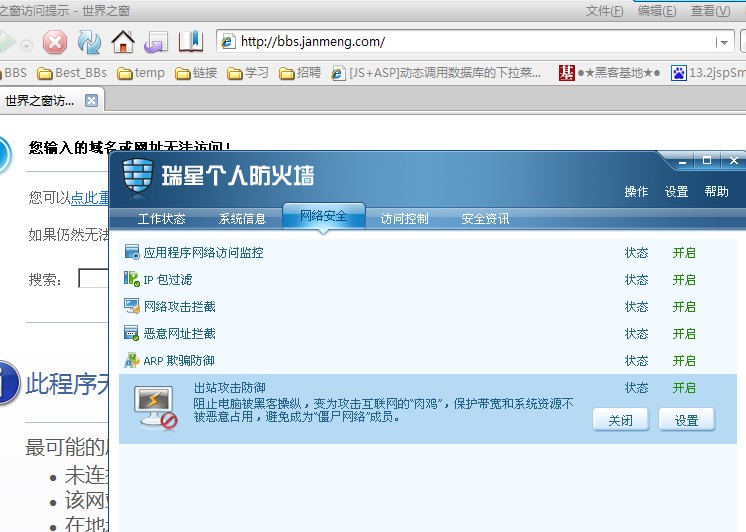Select the IP 包过滤 item
Image resolution: width=746 pixels, height=532 pixels.
click(167, 279)
